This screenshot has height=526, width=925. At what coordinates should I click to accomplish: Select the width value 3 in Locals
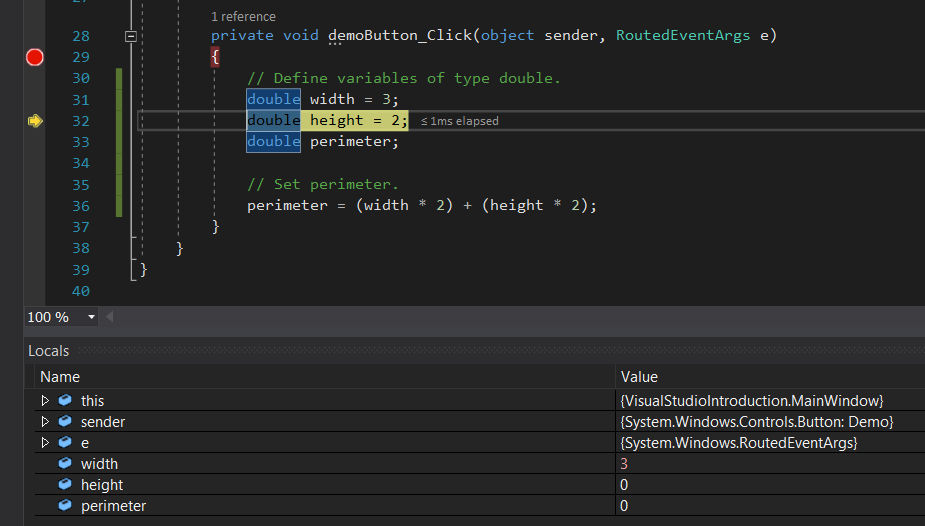(625, 464)
